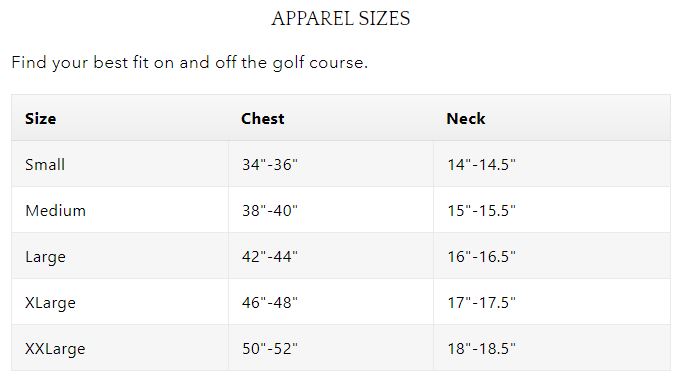This screenshot has height=380, width=682.
Task: Click the APPAREL SIZES heading
Action: tap(341, 19)
